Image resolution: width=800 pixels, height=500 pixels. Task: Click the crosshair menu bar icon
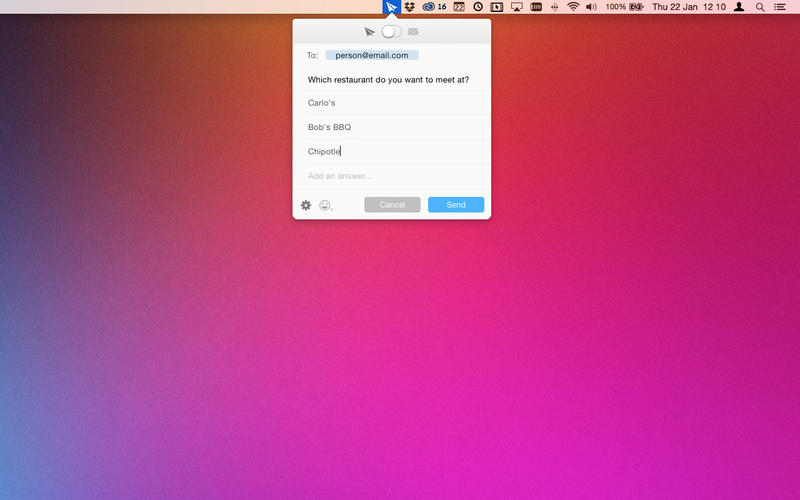pos(555,7)
